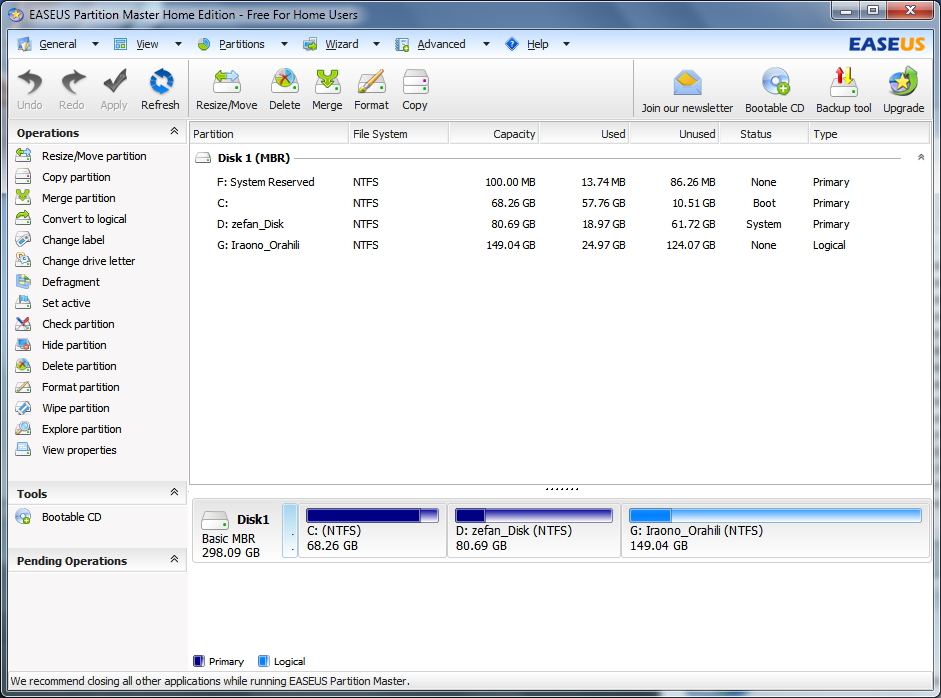The height and width of the screenshot is (698, 941).
Task: Click Disk1 Basic MBR disk label
Action: point(237,534)
